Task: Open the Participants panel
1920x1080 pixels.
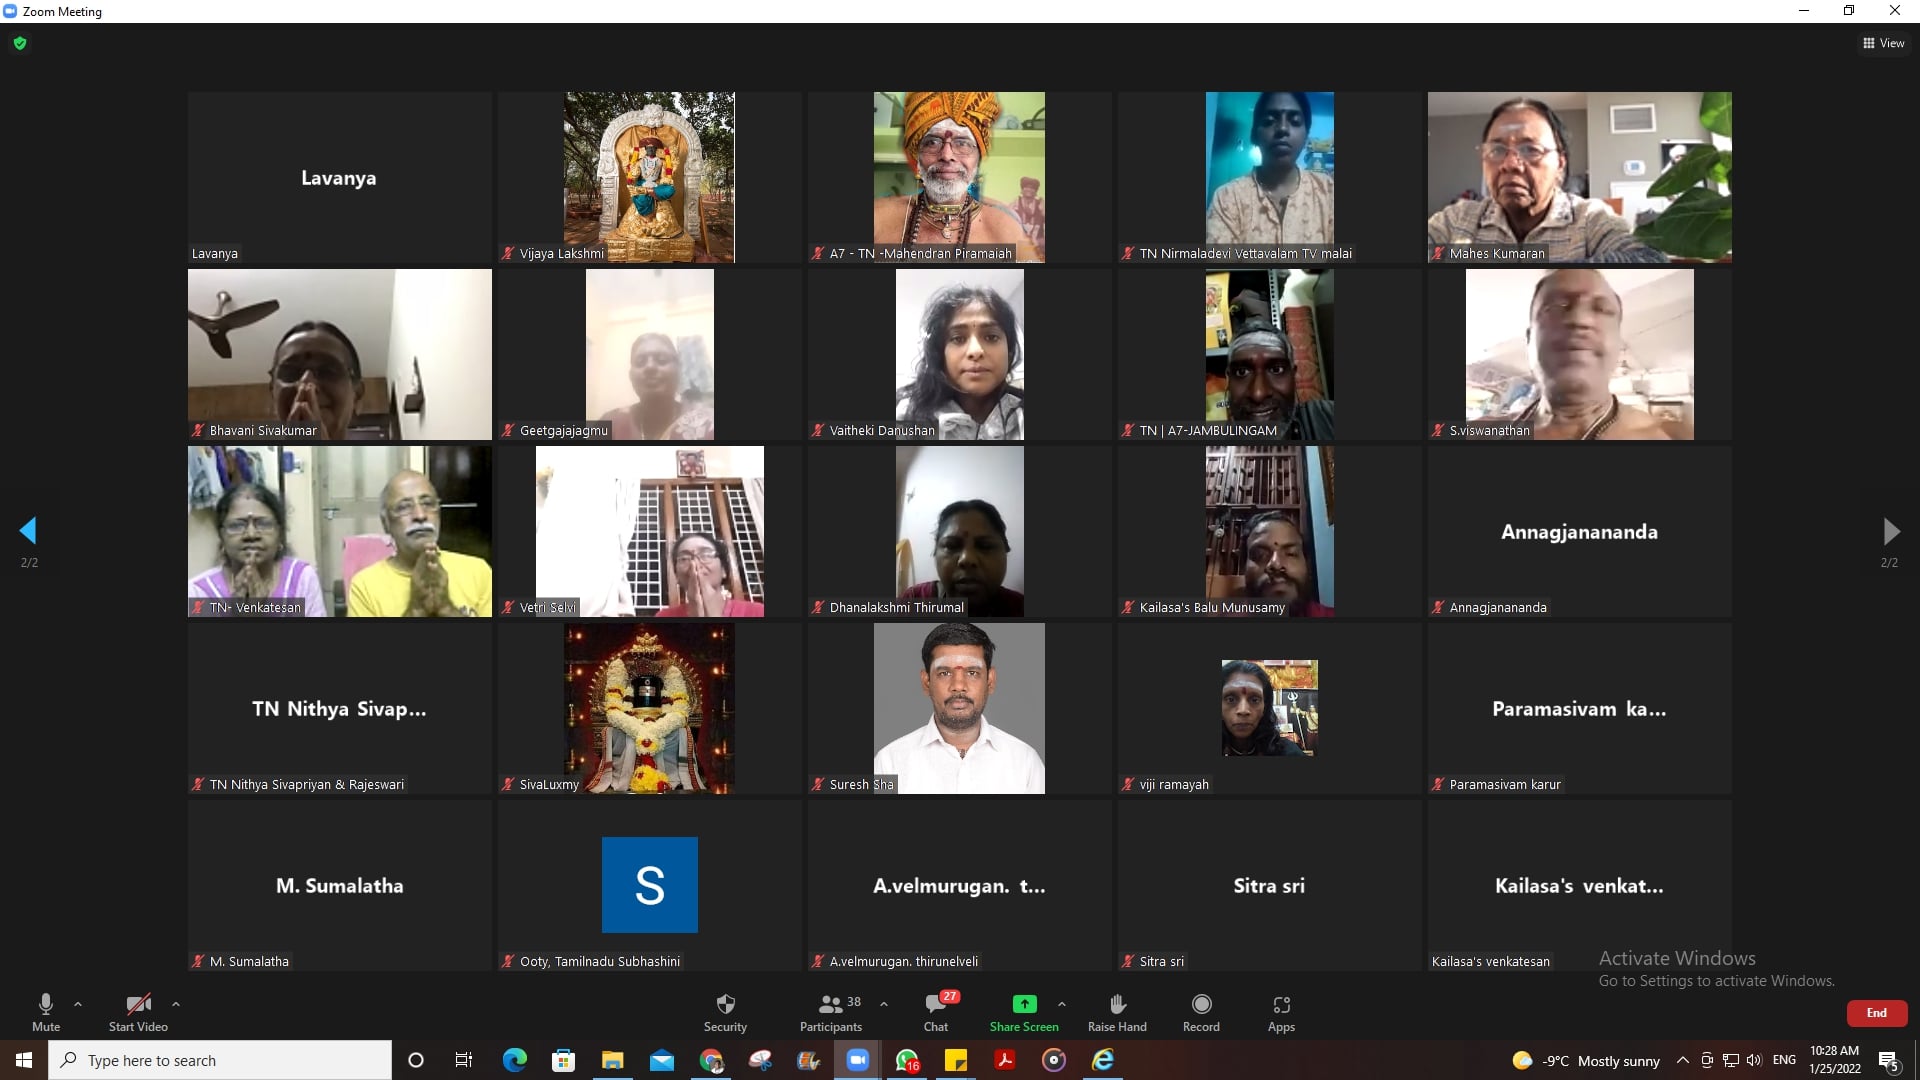Action: click(x=830, y=1005)
